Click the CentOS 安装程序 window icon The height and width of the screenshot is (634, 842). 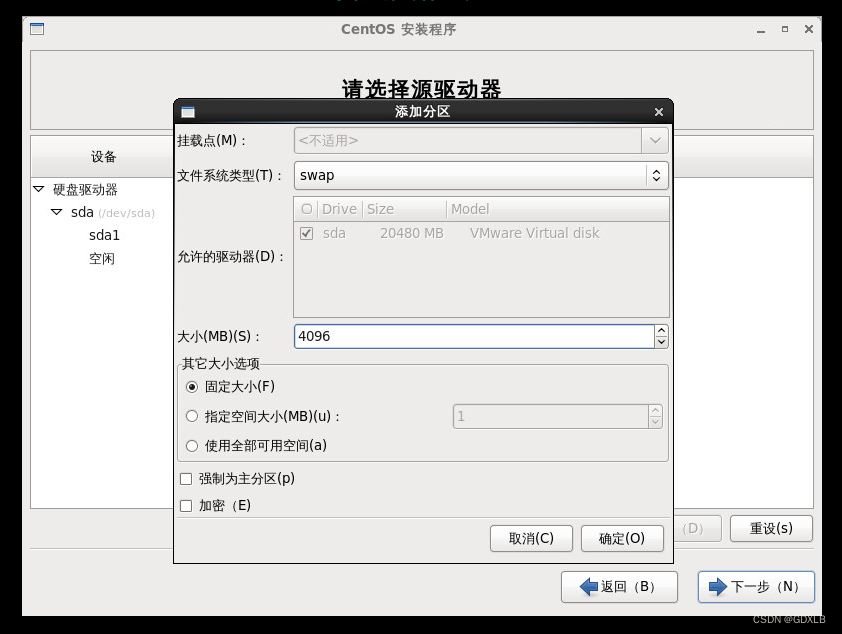(36, 29)
